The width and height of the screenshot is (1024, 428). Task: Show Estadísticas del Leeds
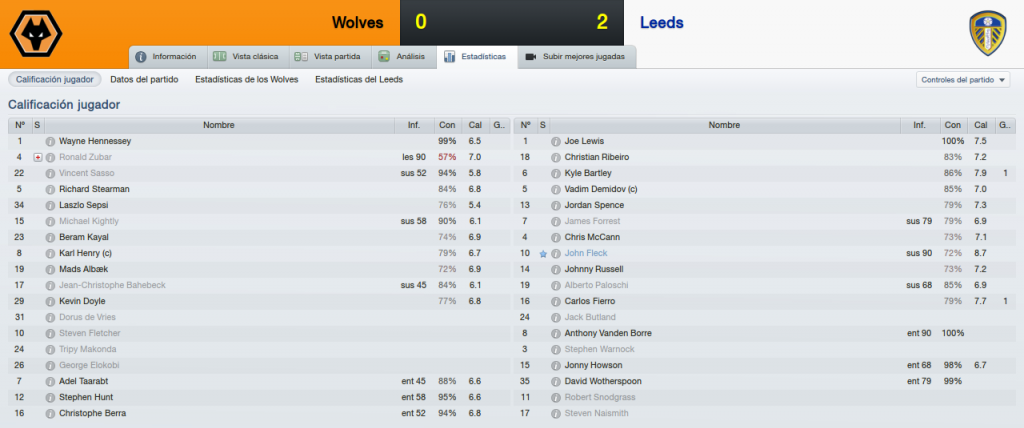click(x=359, y=79)
